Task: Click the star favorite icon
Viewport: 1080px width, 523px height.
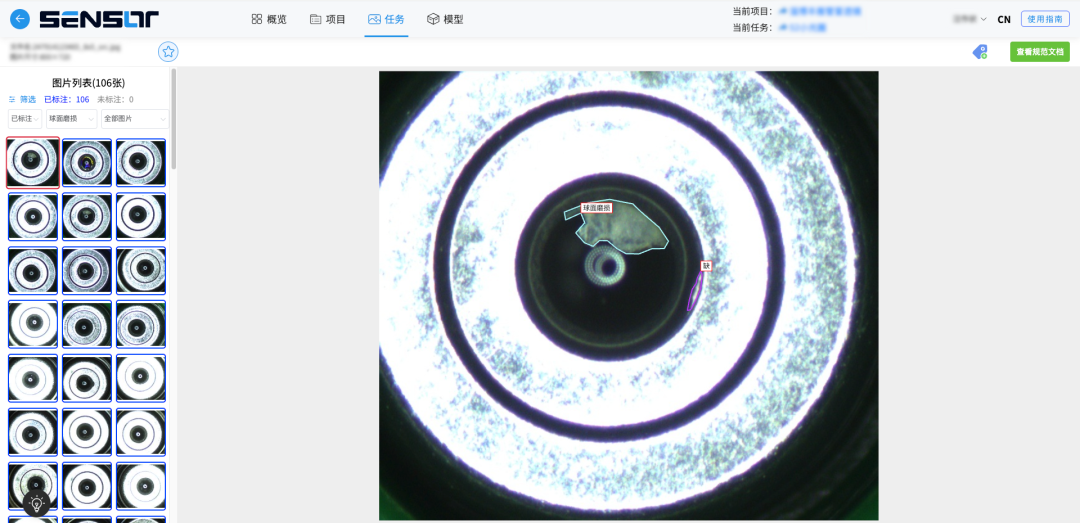Action: pos(168,52)
